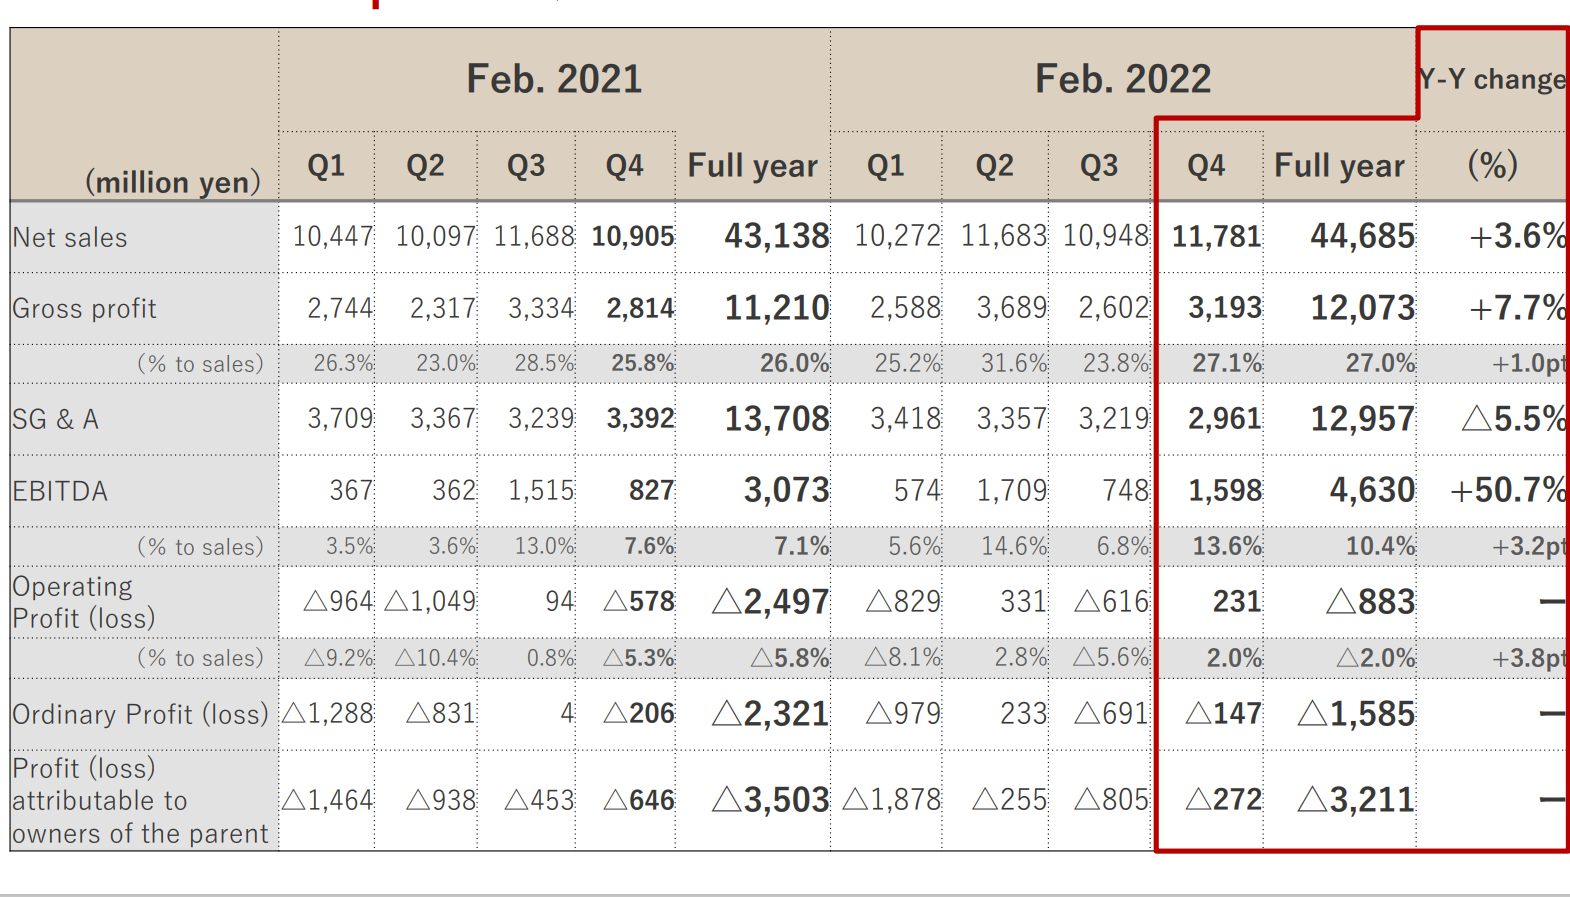Select the EBITDA row label

coord(60,492)
